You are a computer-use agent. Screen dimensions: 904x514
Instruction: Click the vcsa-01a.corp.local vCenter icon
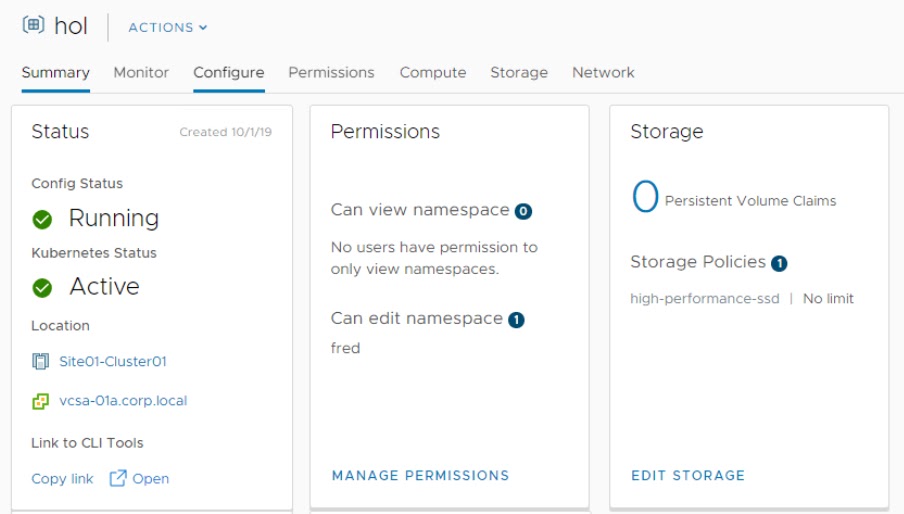click(x=41, y=401)
